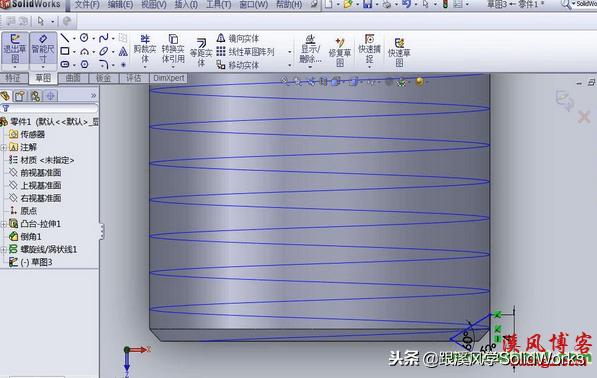Open the 工具(T) menu
This screenshot has height=378, width=597.
click(x=219, y=5)
